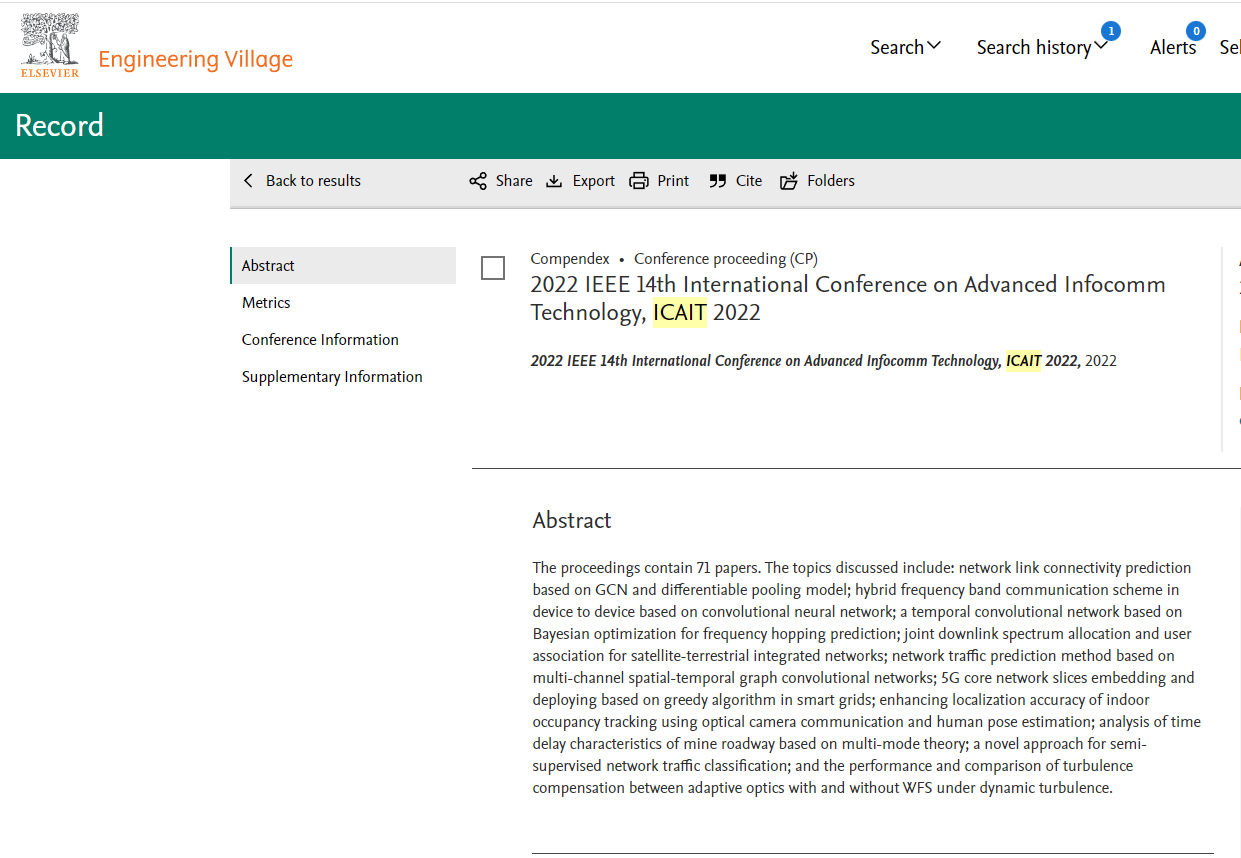Click the back arrow chevron icon
The image size is (1241, 858).
tap(249, 181)
